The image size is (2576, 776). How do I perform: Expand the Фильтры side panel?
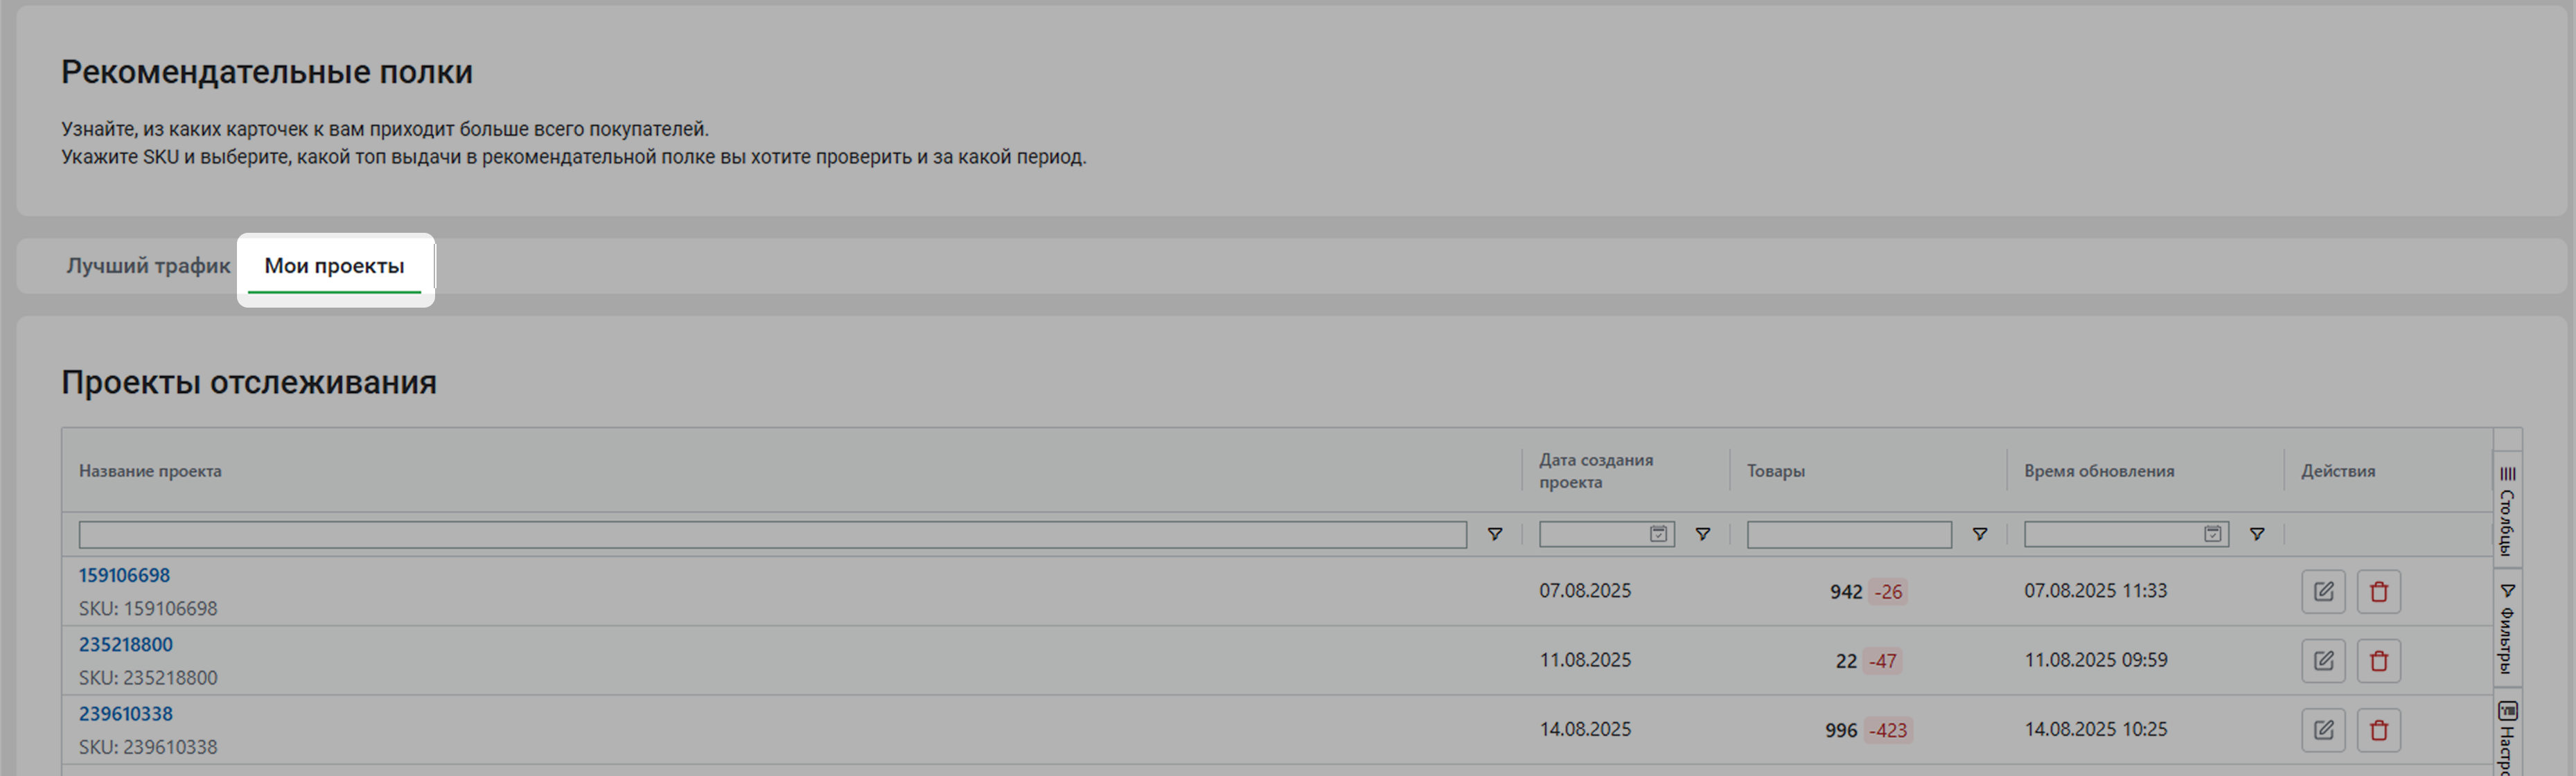click(x=2507, y=628)
